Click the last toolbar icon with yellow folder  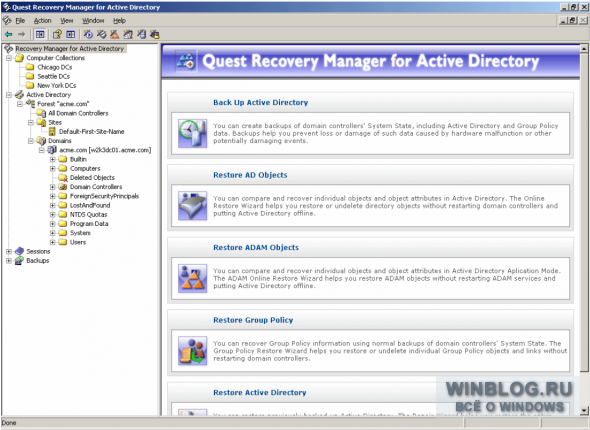point(155,35)
